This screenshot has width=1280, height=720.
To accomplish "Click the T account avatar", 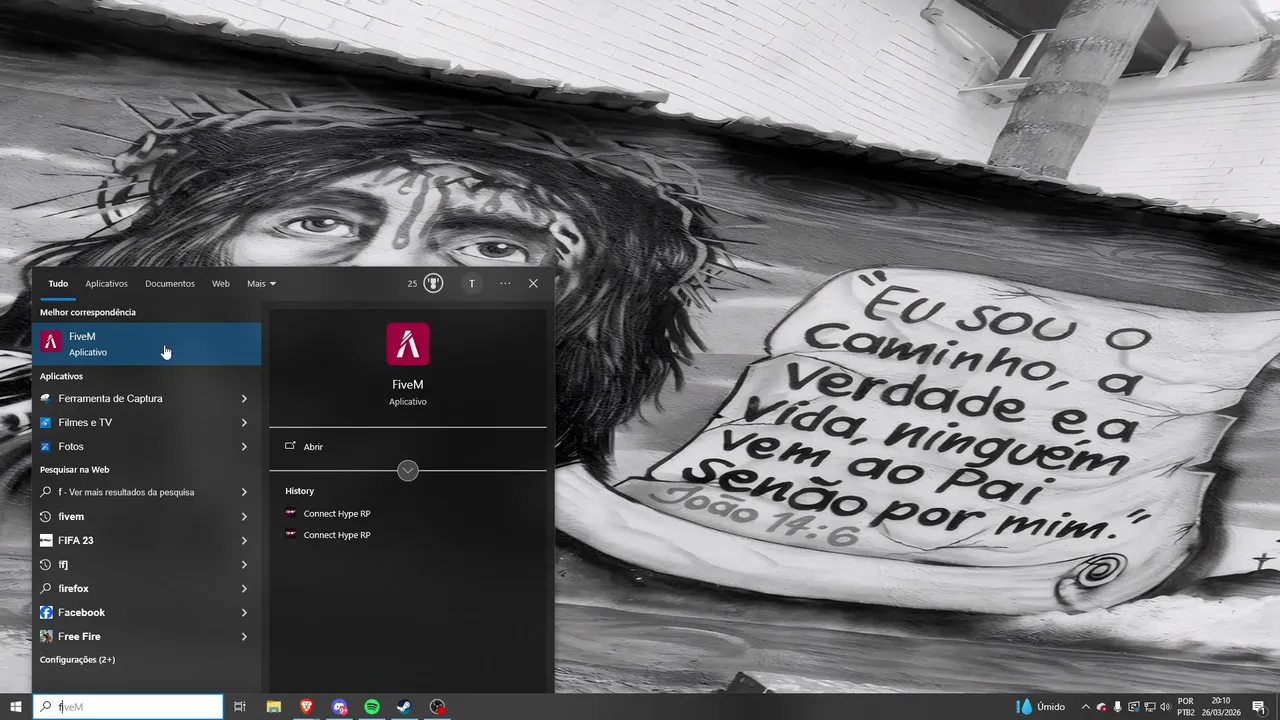I will tap(472, 284).
